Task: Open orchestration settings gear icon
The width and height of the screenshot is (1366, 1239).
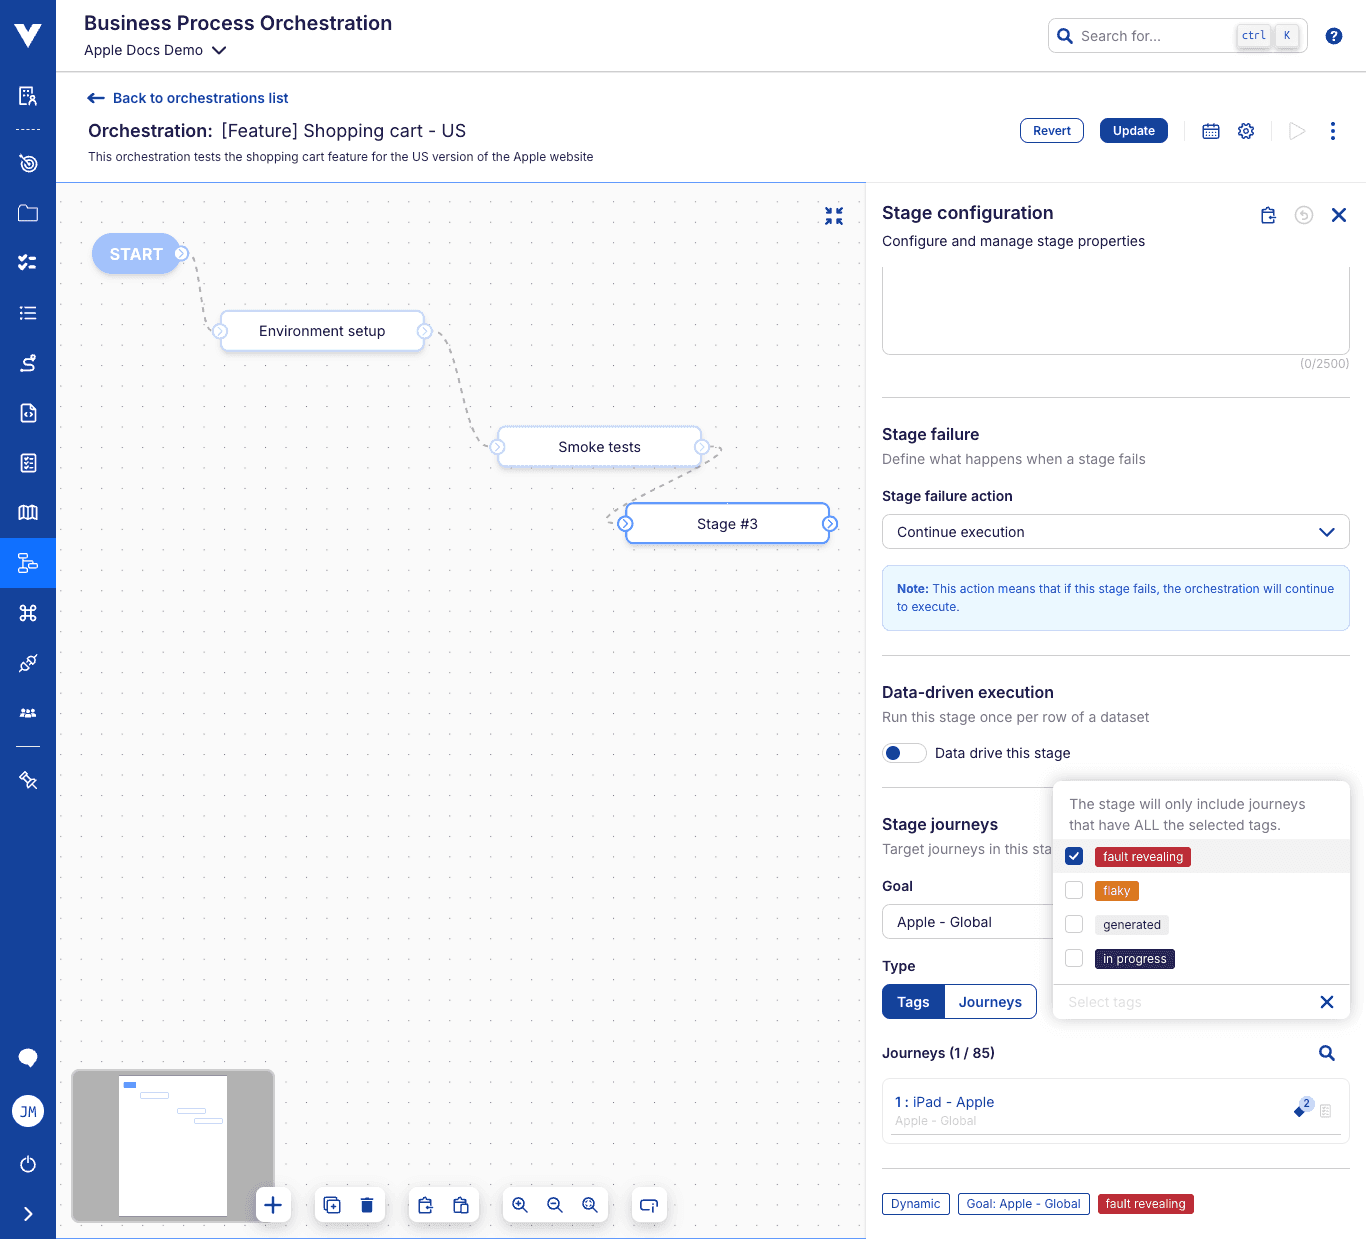Action: pyautogui.click(x=1246, y=131)
